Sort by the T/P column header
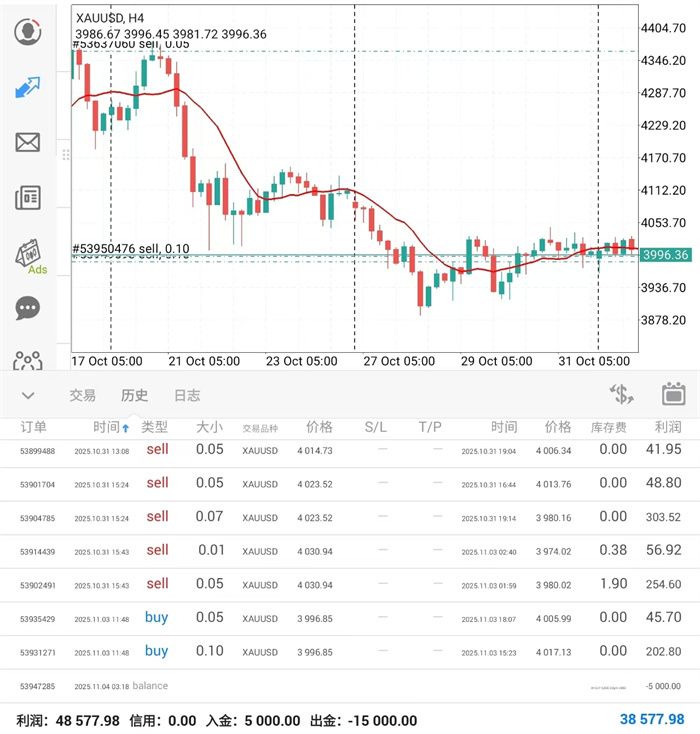This screenshot has width=700, height=734. [x=430, y=427]
